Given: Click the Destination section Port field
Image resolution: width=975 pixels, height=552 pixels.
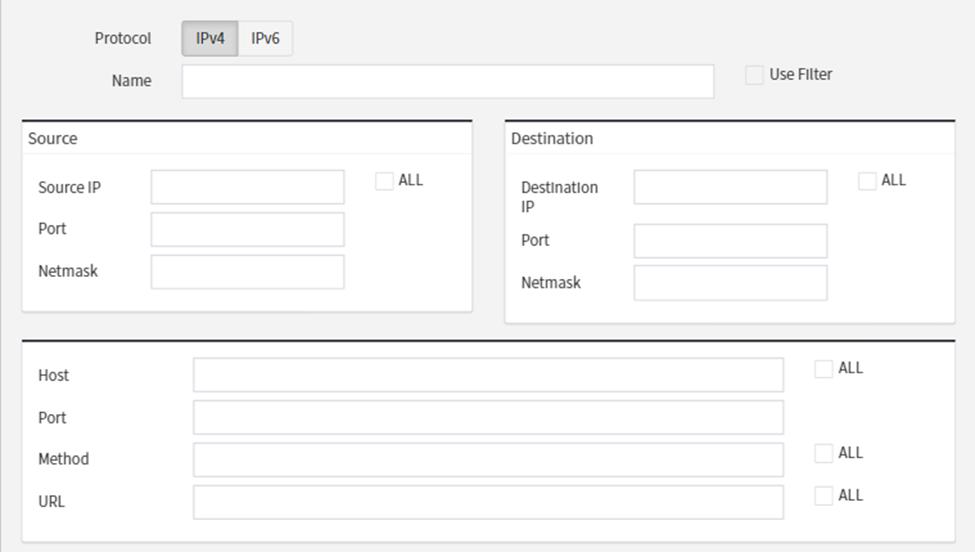Looking at the screenshot, I should (x=730, y=241).
